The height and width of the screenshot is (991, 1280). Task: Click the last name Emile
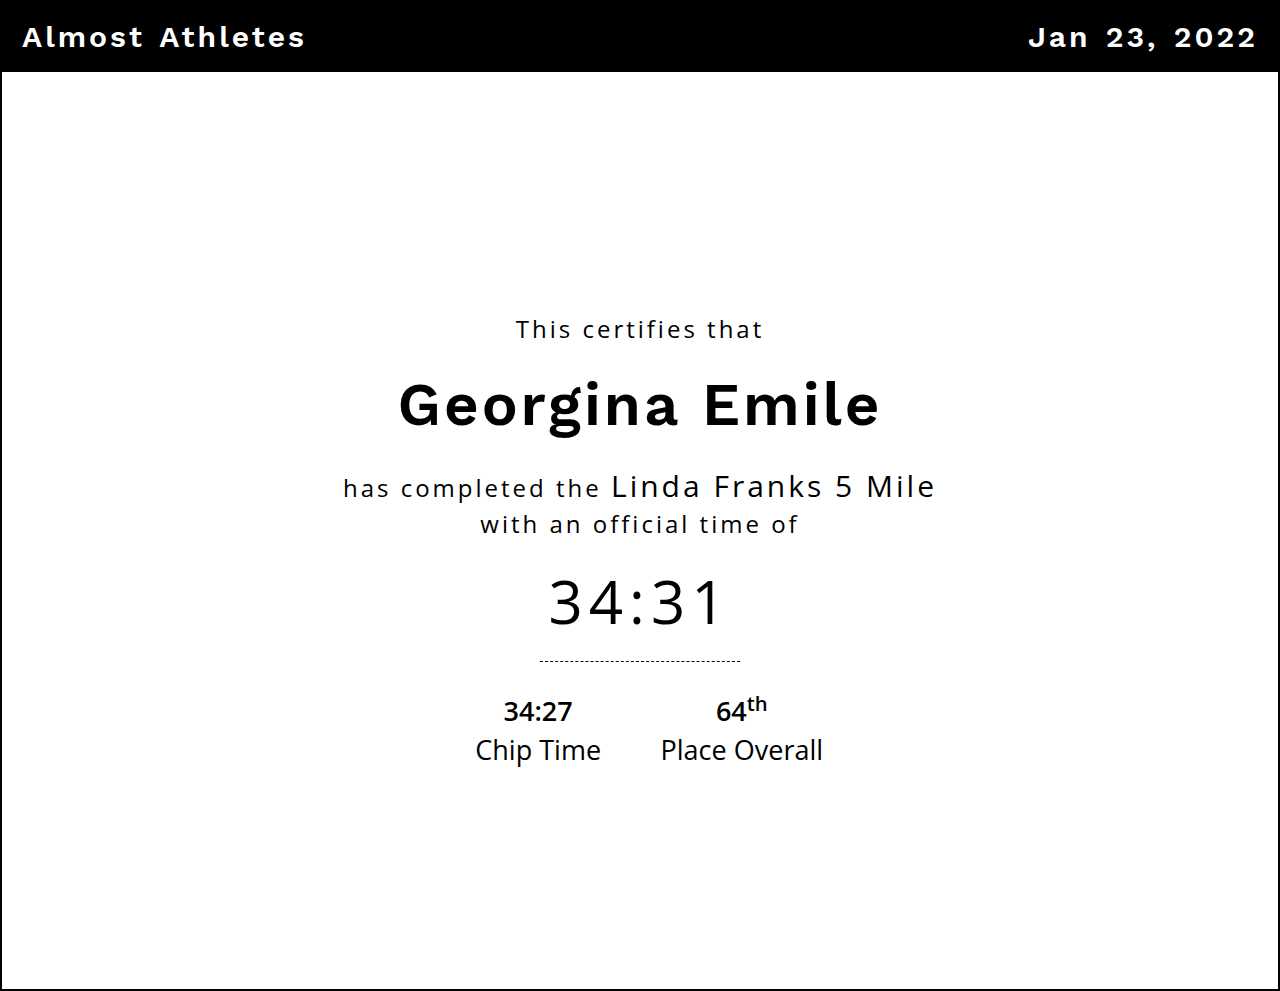tap(791, 406)
